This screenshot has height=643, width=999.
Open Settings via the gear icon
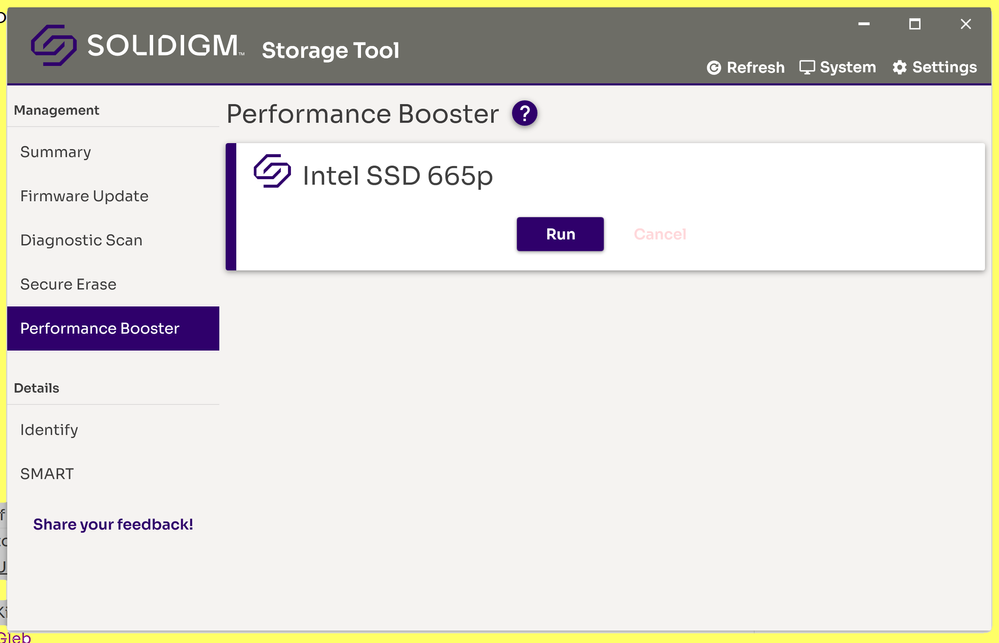pyautogui.click(x=900, y=67)
